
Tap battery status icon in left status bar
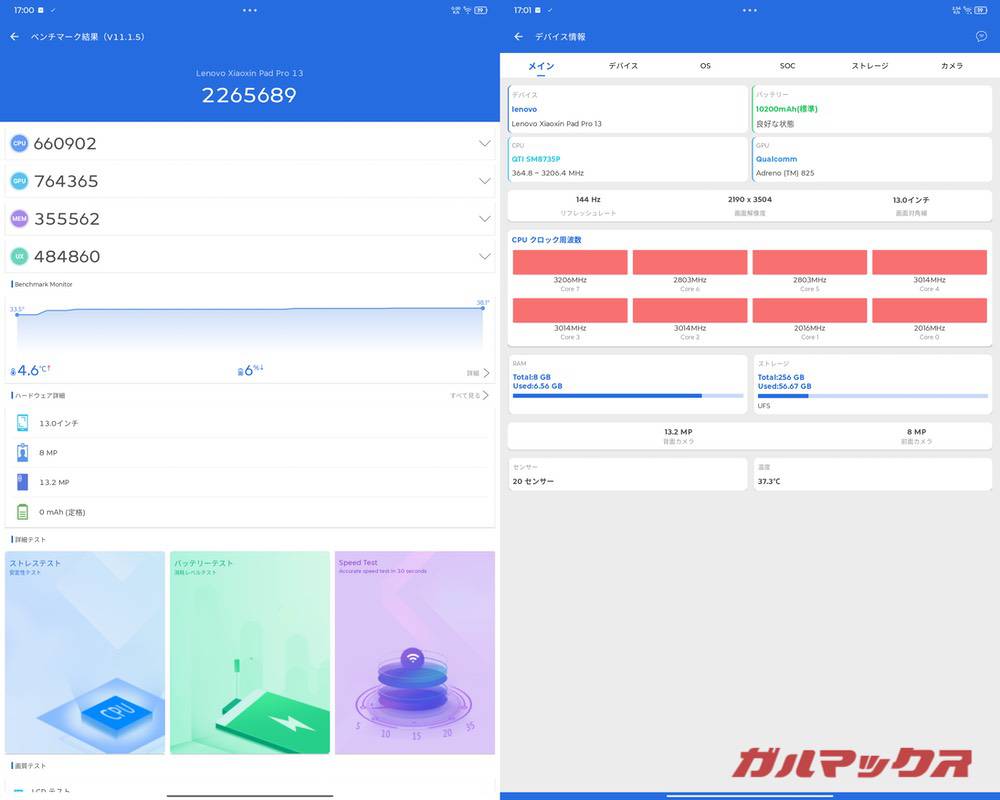click(481, 10)
